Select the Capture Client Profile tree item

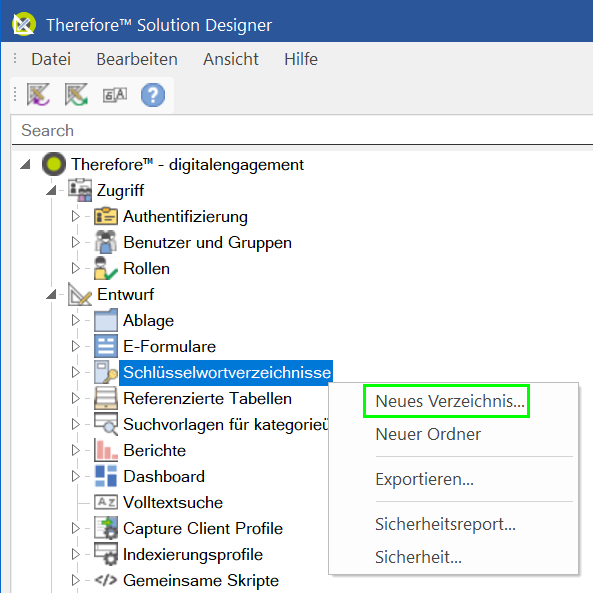[x=203, y=528]
